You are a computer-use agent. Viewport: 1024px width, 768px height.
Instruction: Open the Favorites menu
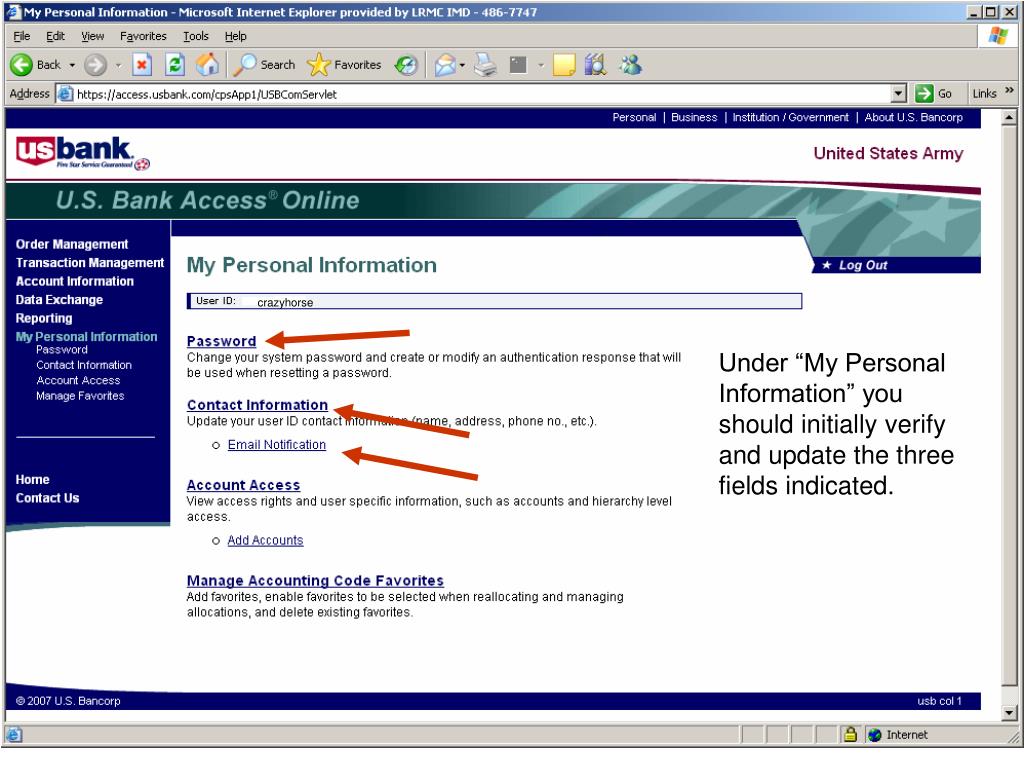pos(143,36)
